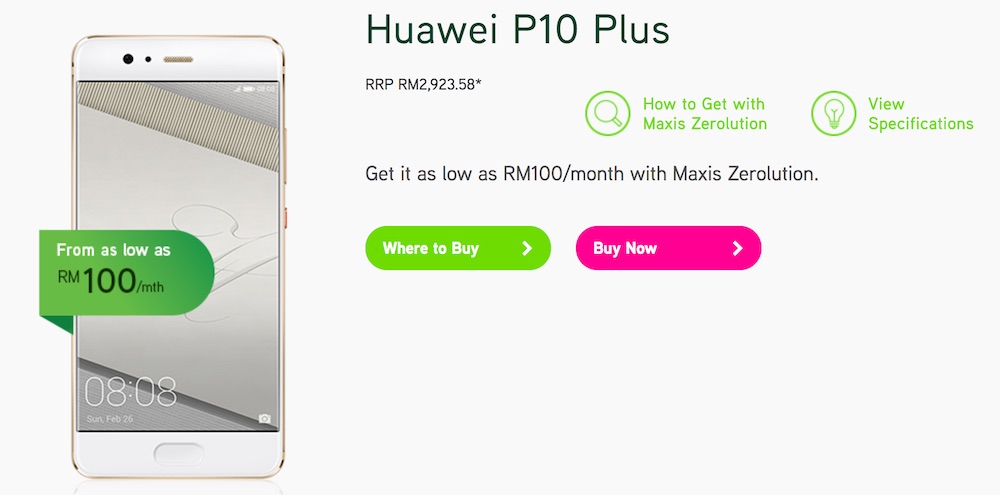Image resolution: width=1000 pixels, height=495 pixels.
Task: Click the arrow in Buy Now button
Action: [737, 248]
